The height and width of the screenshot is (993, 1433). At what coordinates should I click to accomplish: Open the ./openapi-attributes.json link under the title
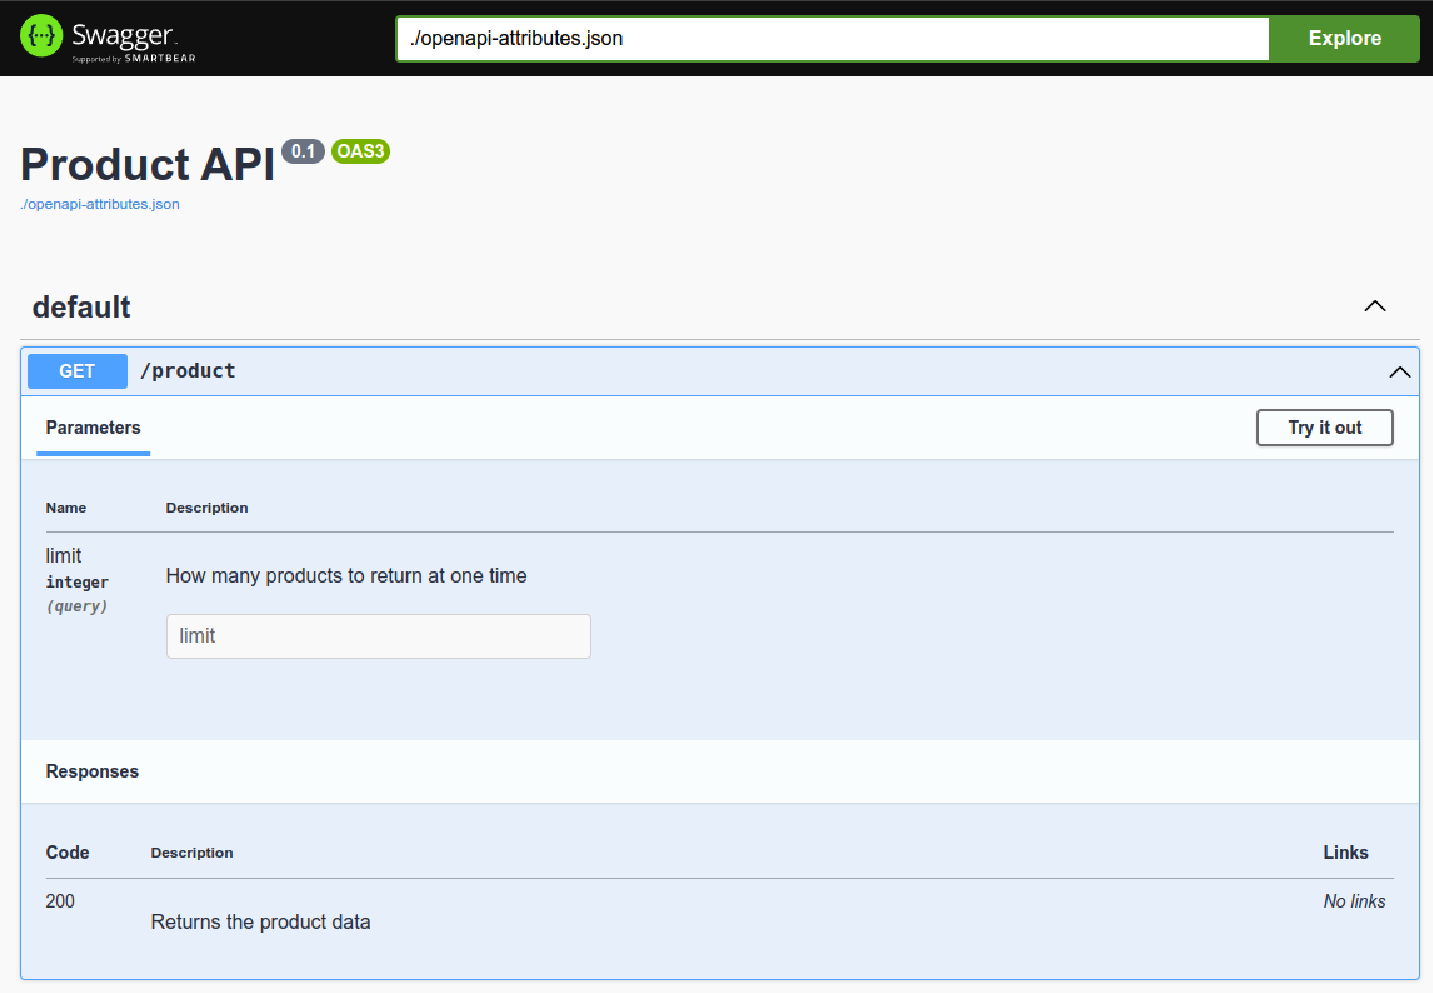tap(100, 204)
